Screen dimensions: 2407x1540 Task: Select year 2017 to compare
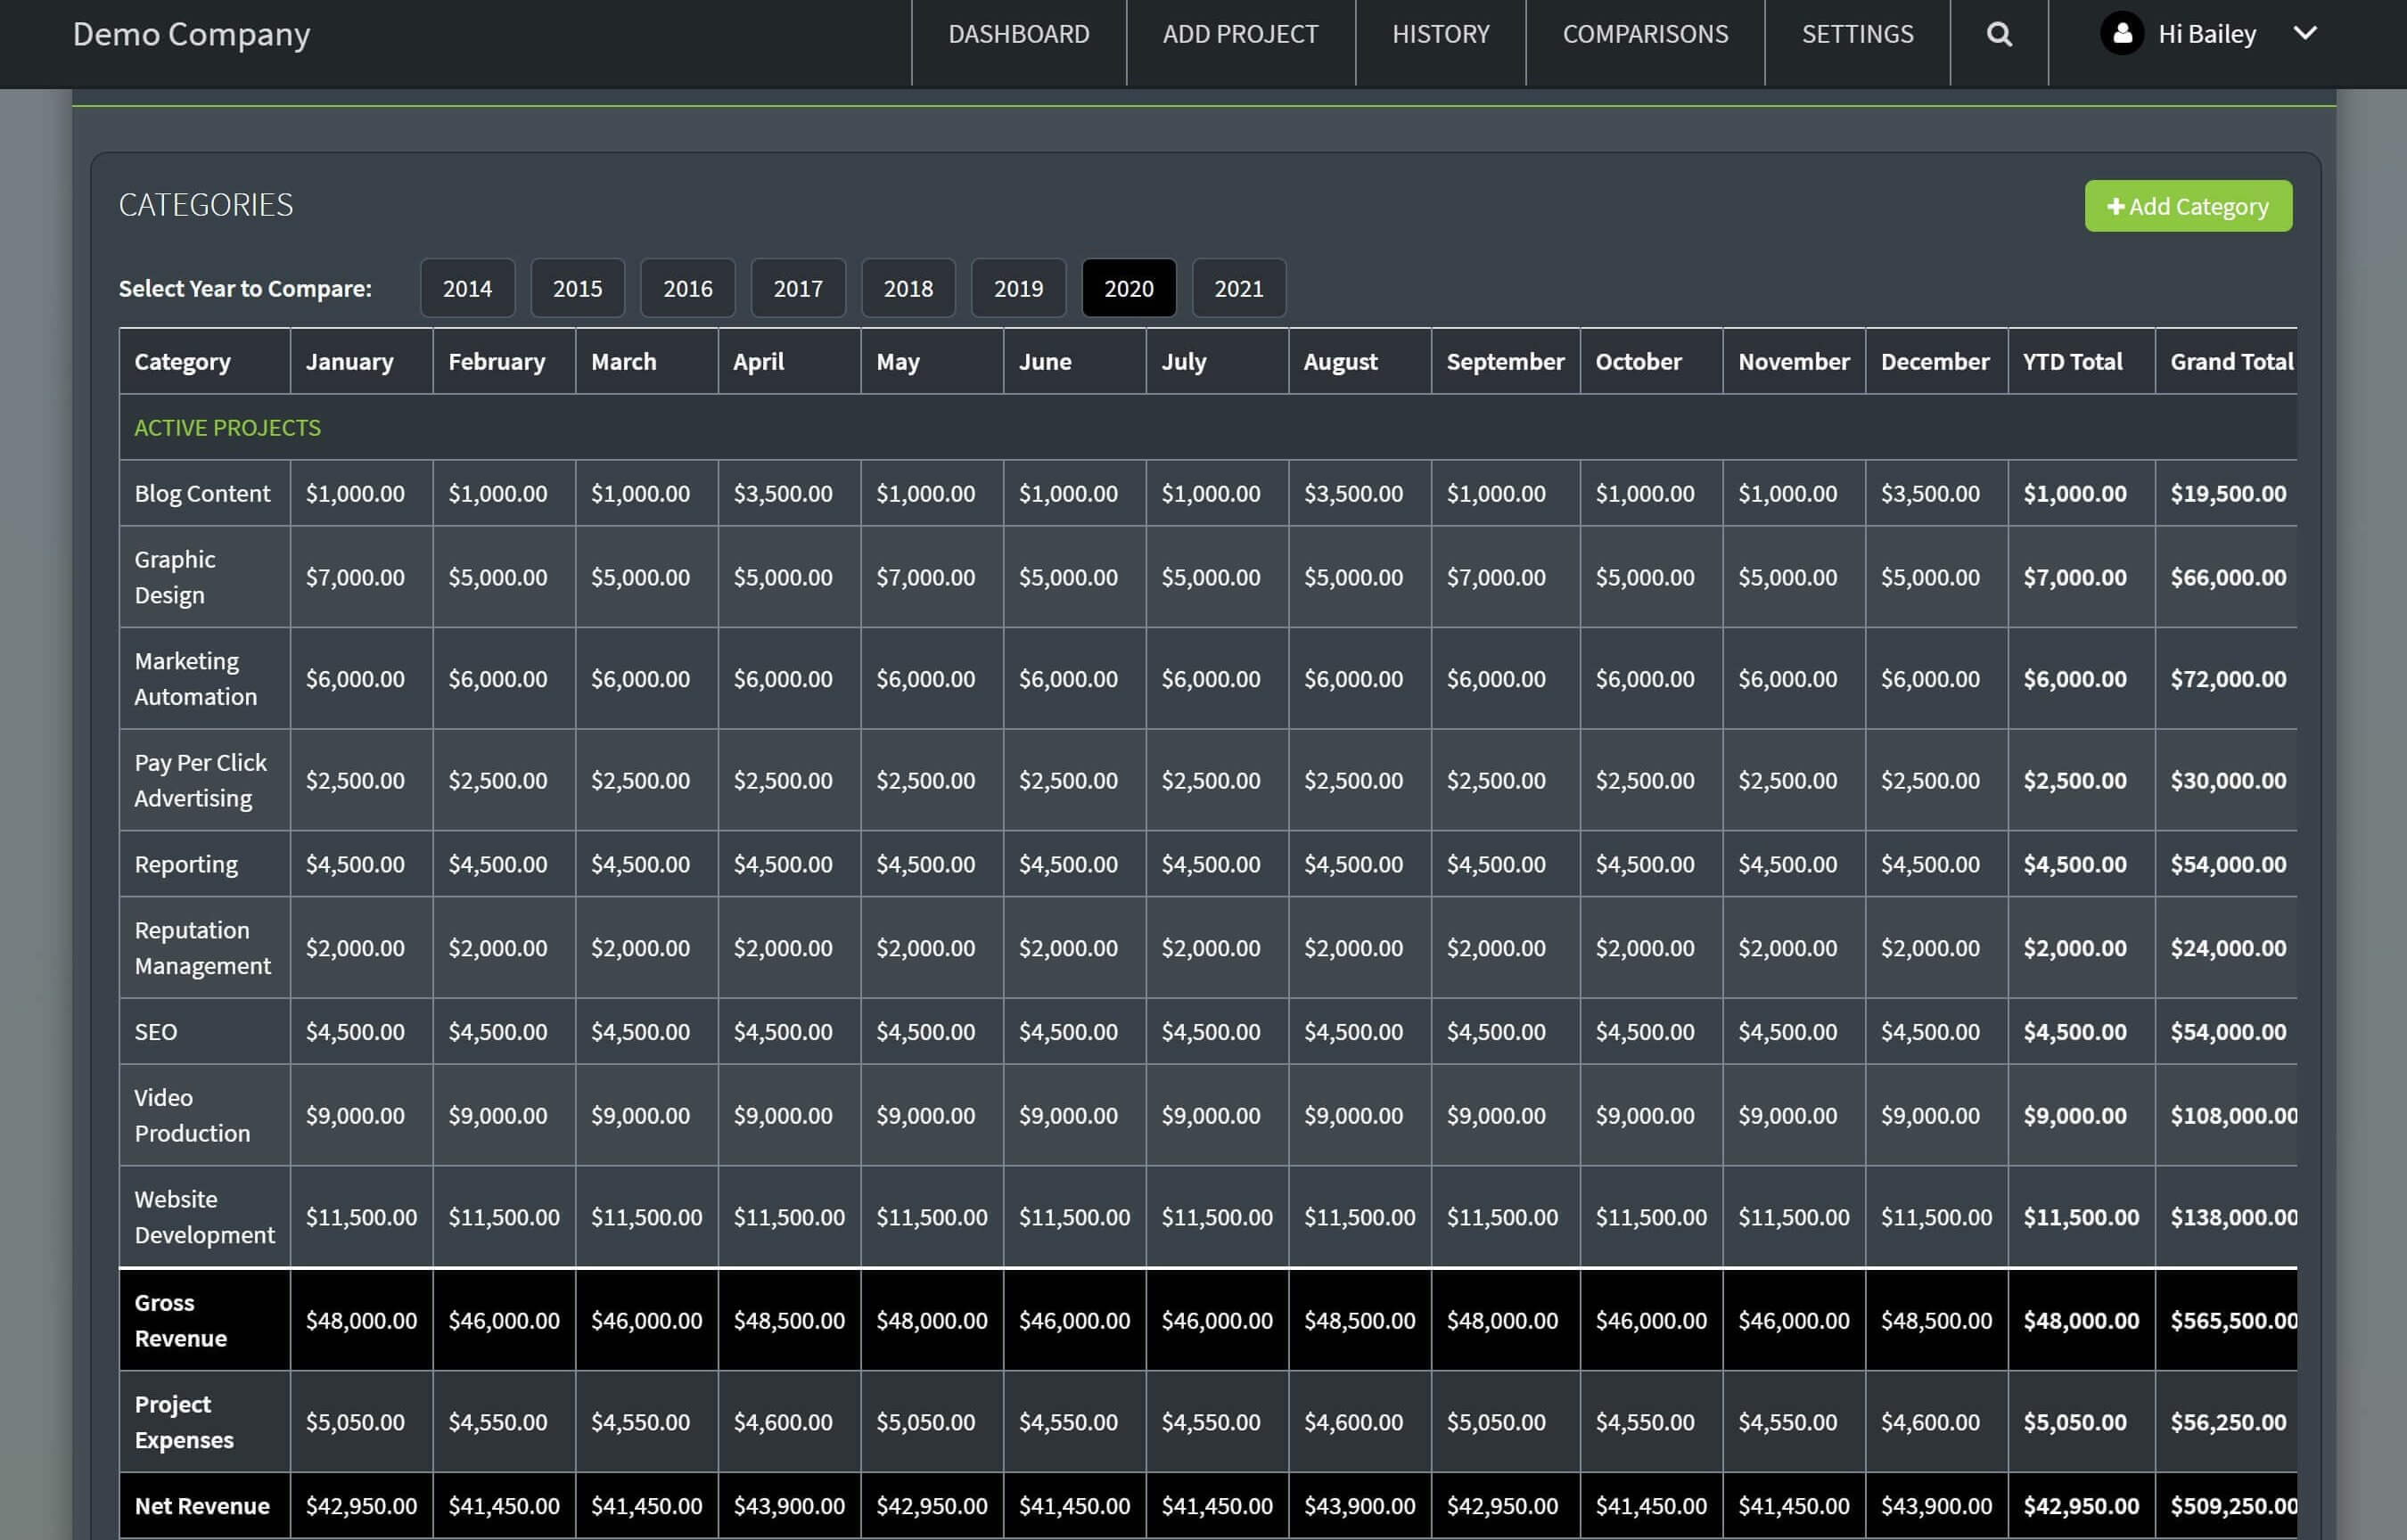click(798, 288)
